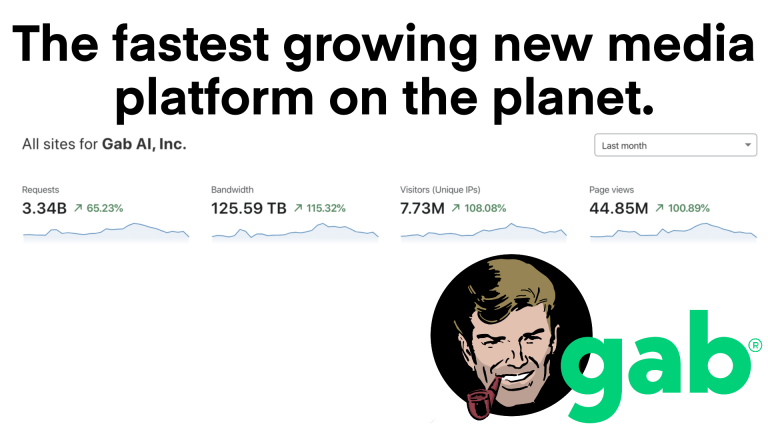This screenshot has width=768, height=432.
Task: Click the Gab AI, Inc. account name
Action: point(144,145)
